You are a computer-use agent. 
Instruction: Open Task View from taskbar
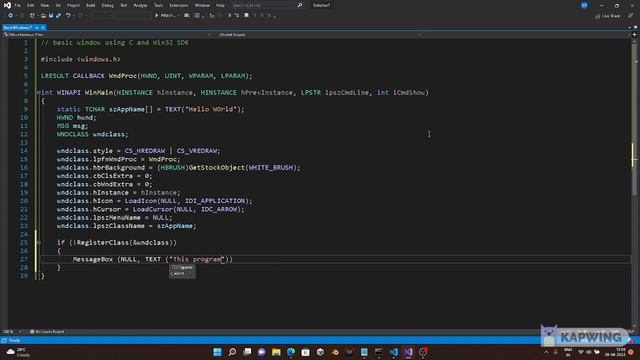click(x=247, y=352)
